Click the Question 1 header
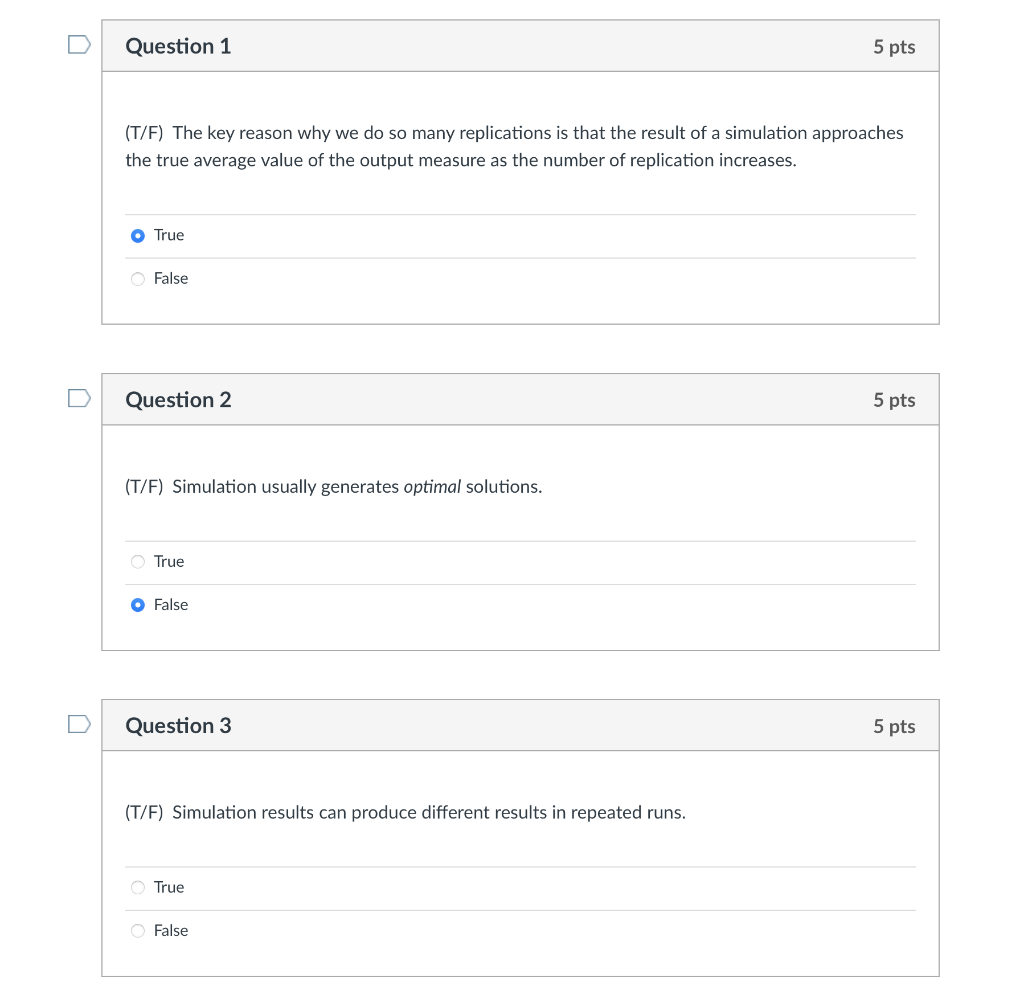Viewport: 1024px width, 990px height. tap(178, 45)
